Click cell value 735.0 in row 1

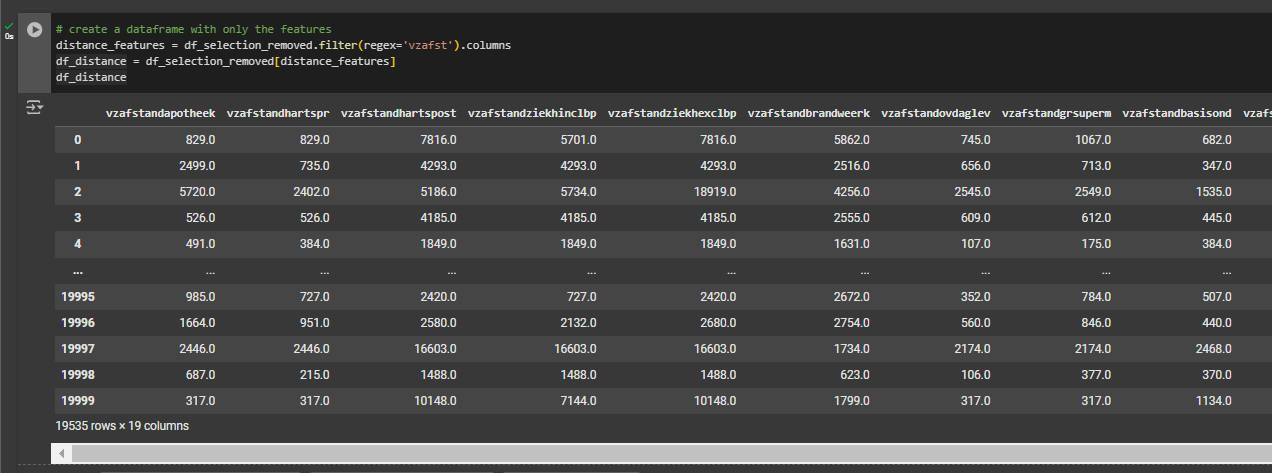click(313, 166)
